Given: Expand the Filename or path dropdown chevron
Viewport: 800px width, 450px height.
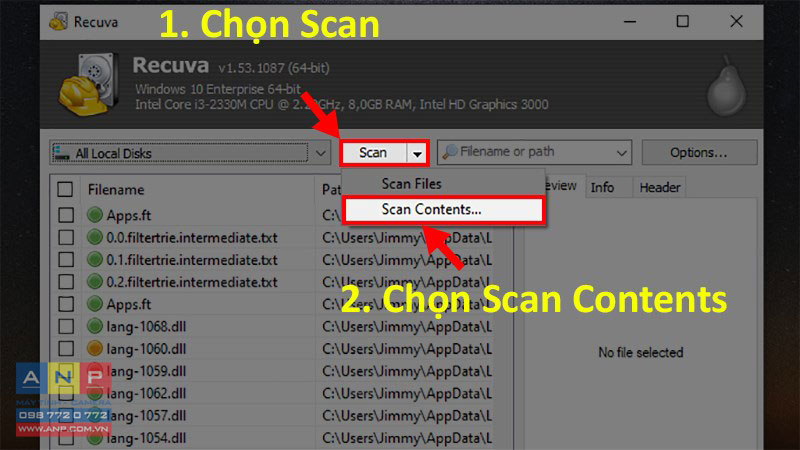Looking at the screenshot, I should (621, 153).
